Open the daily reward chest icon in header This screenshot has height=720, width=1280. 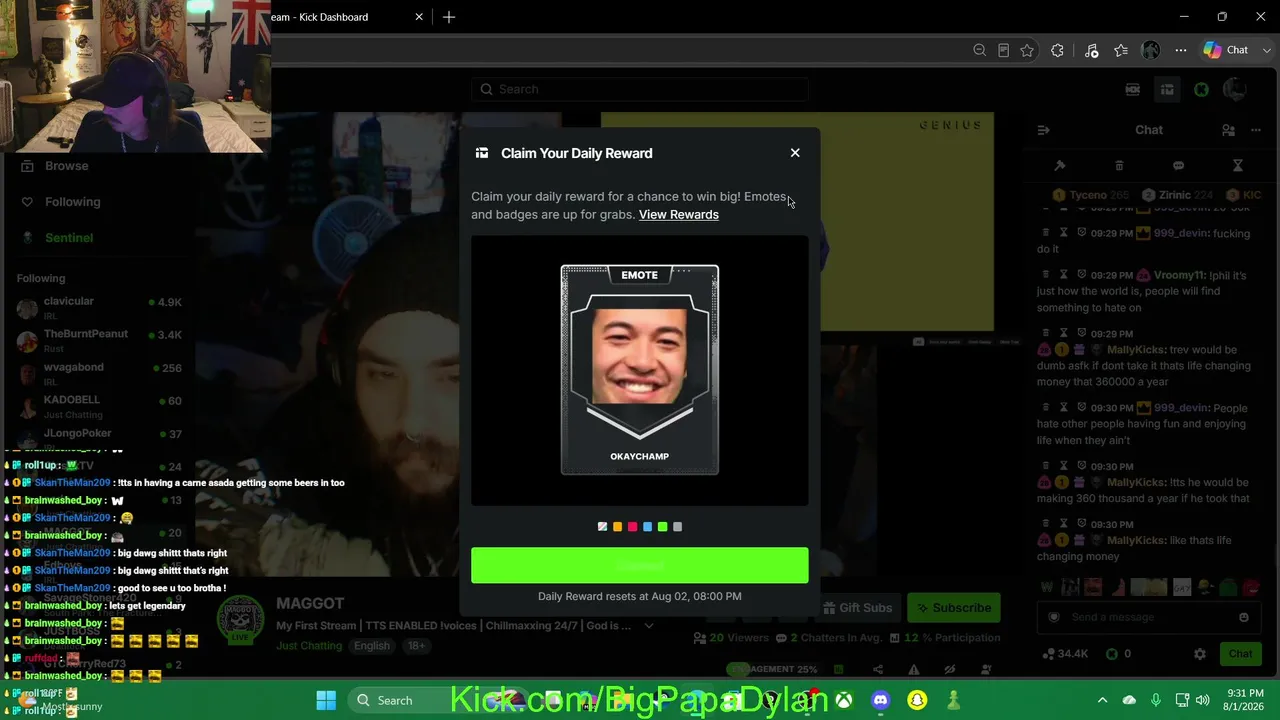point(1167,90)
